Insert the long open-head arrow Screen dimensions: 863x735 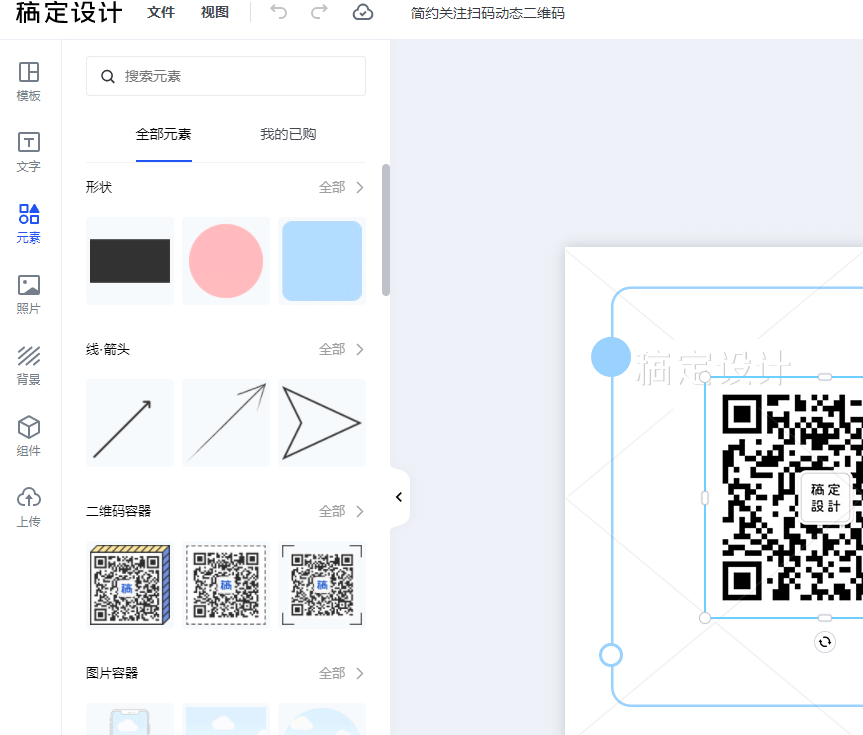(x=226, y=423)
